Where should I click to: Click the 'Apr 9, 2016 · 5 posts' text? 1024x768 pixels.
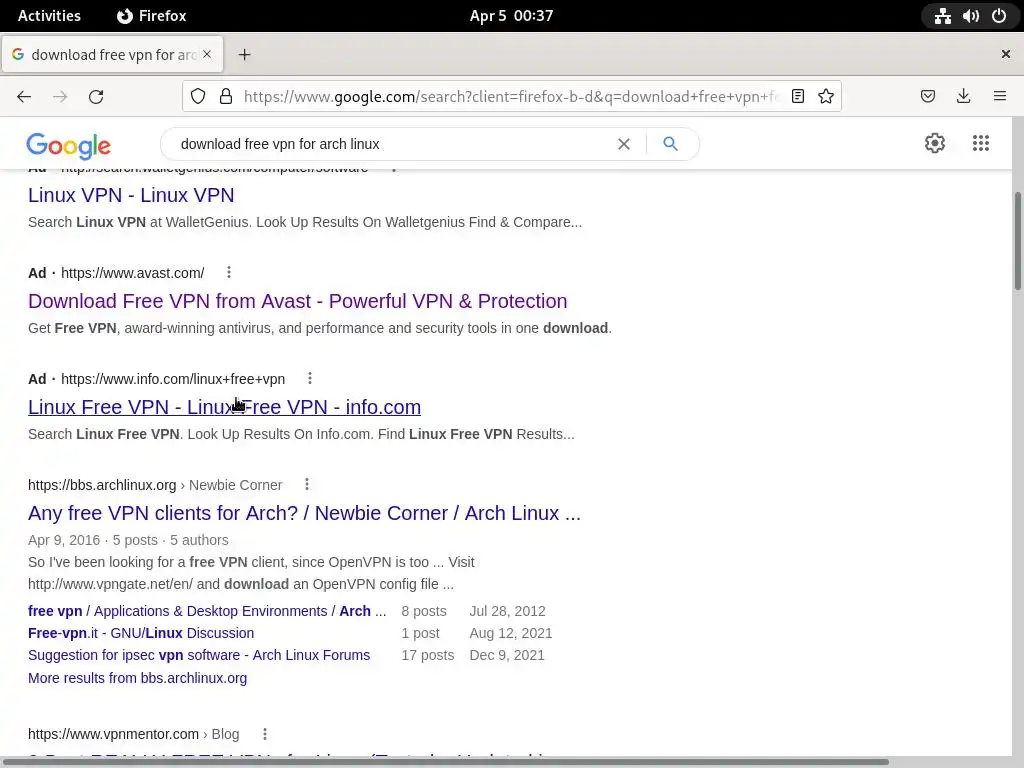pyautogui.click(x=93, y=540)
